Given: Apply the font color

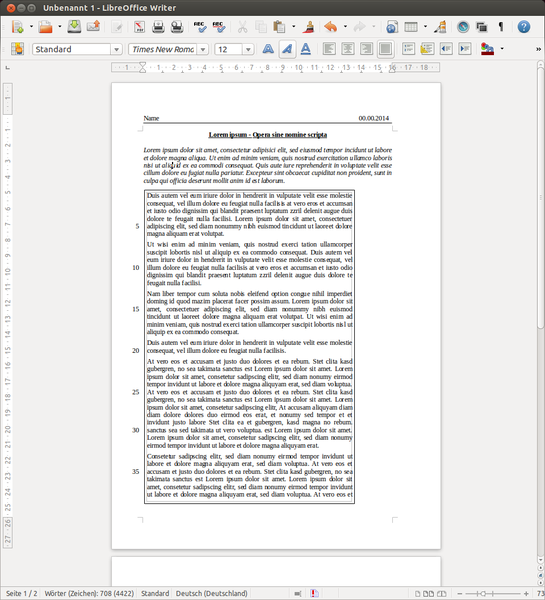Looking at the screenshot, I should (487, 49).
